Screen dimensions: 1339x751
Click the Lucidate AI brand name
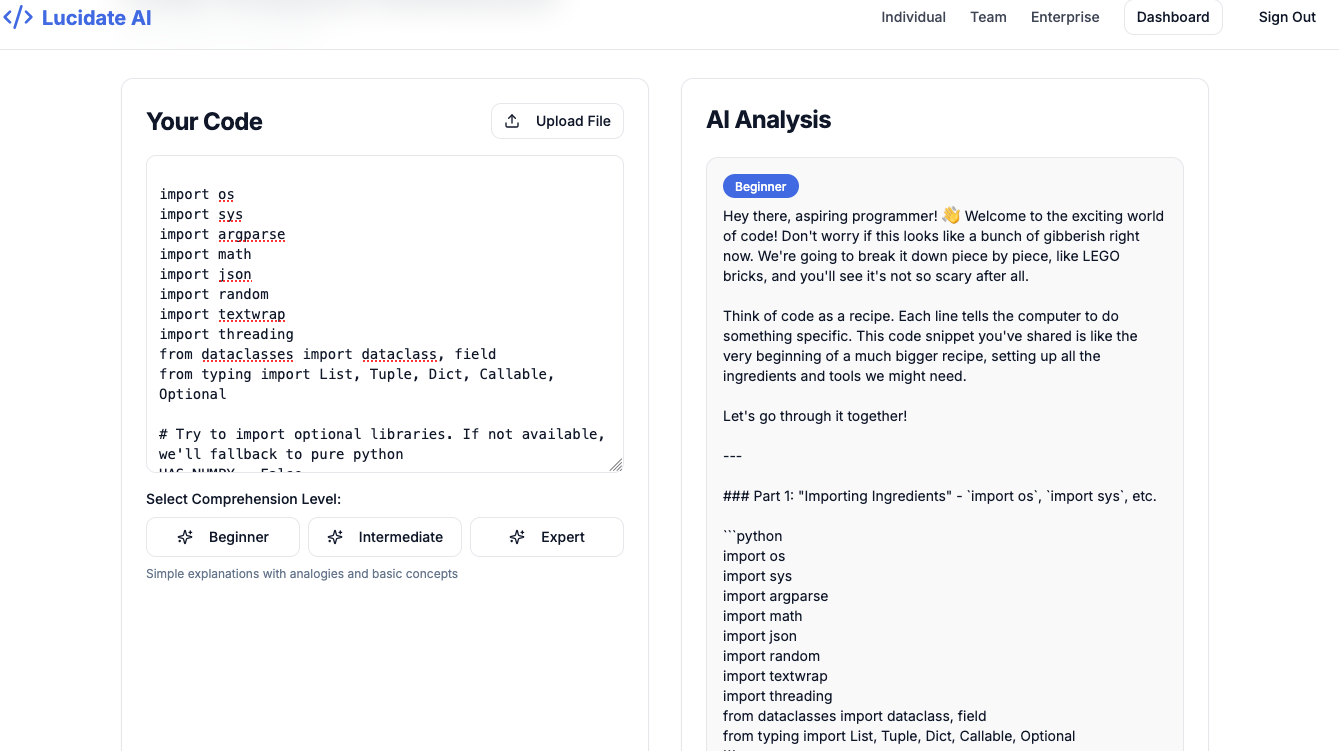click(97, 17)
